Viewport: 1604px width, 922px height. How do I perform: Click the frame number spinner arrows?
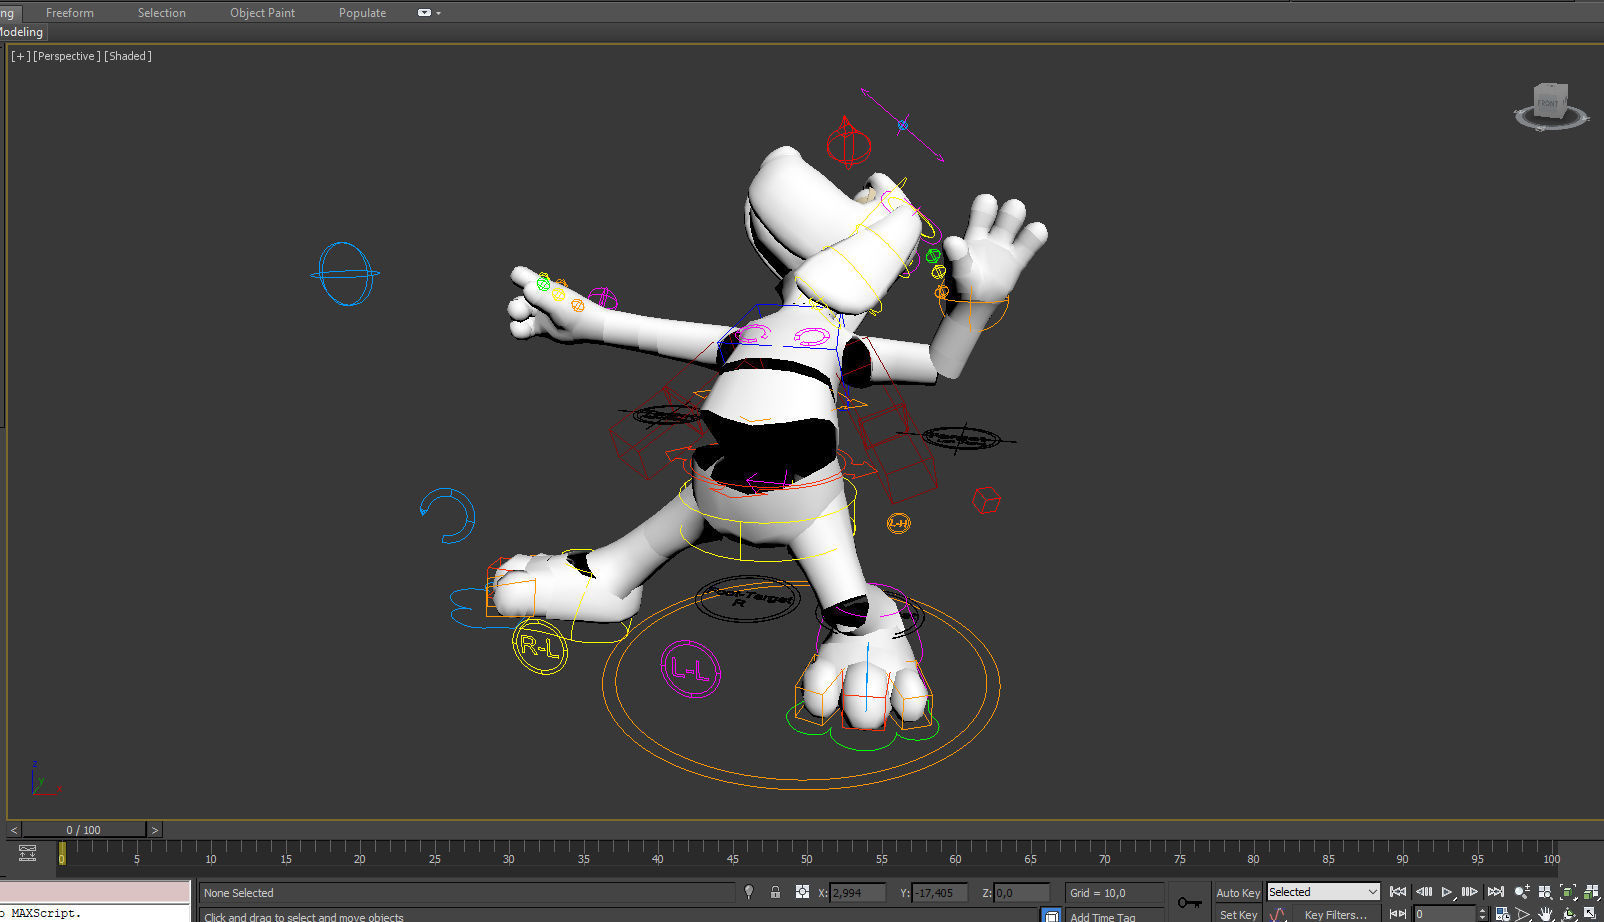tap(1482, 914)
